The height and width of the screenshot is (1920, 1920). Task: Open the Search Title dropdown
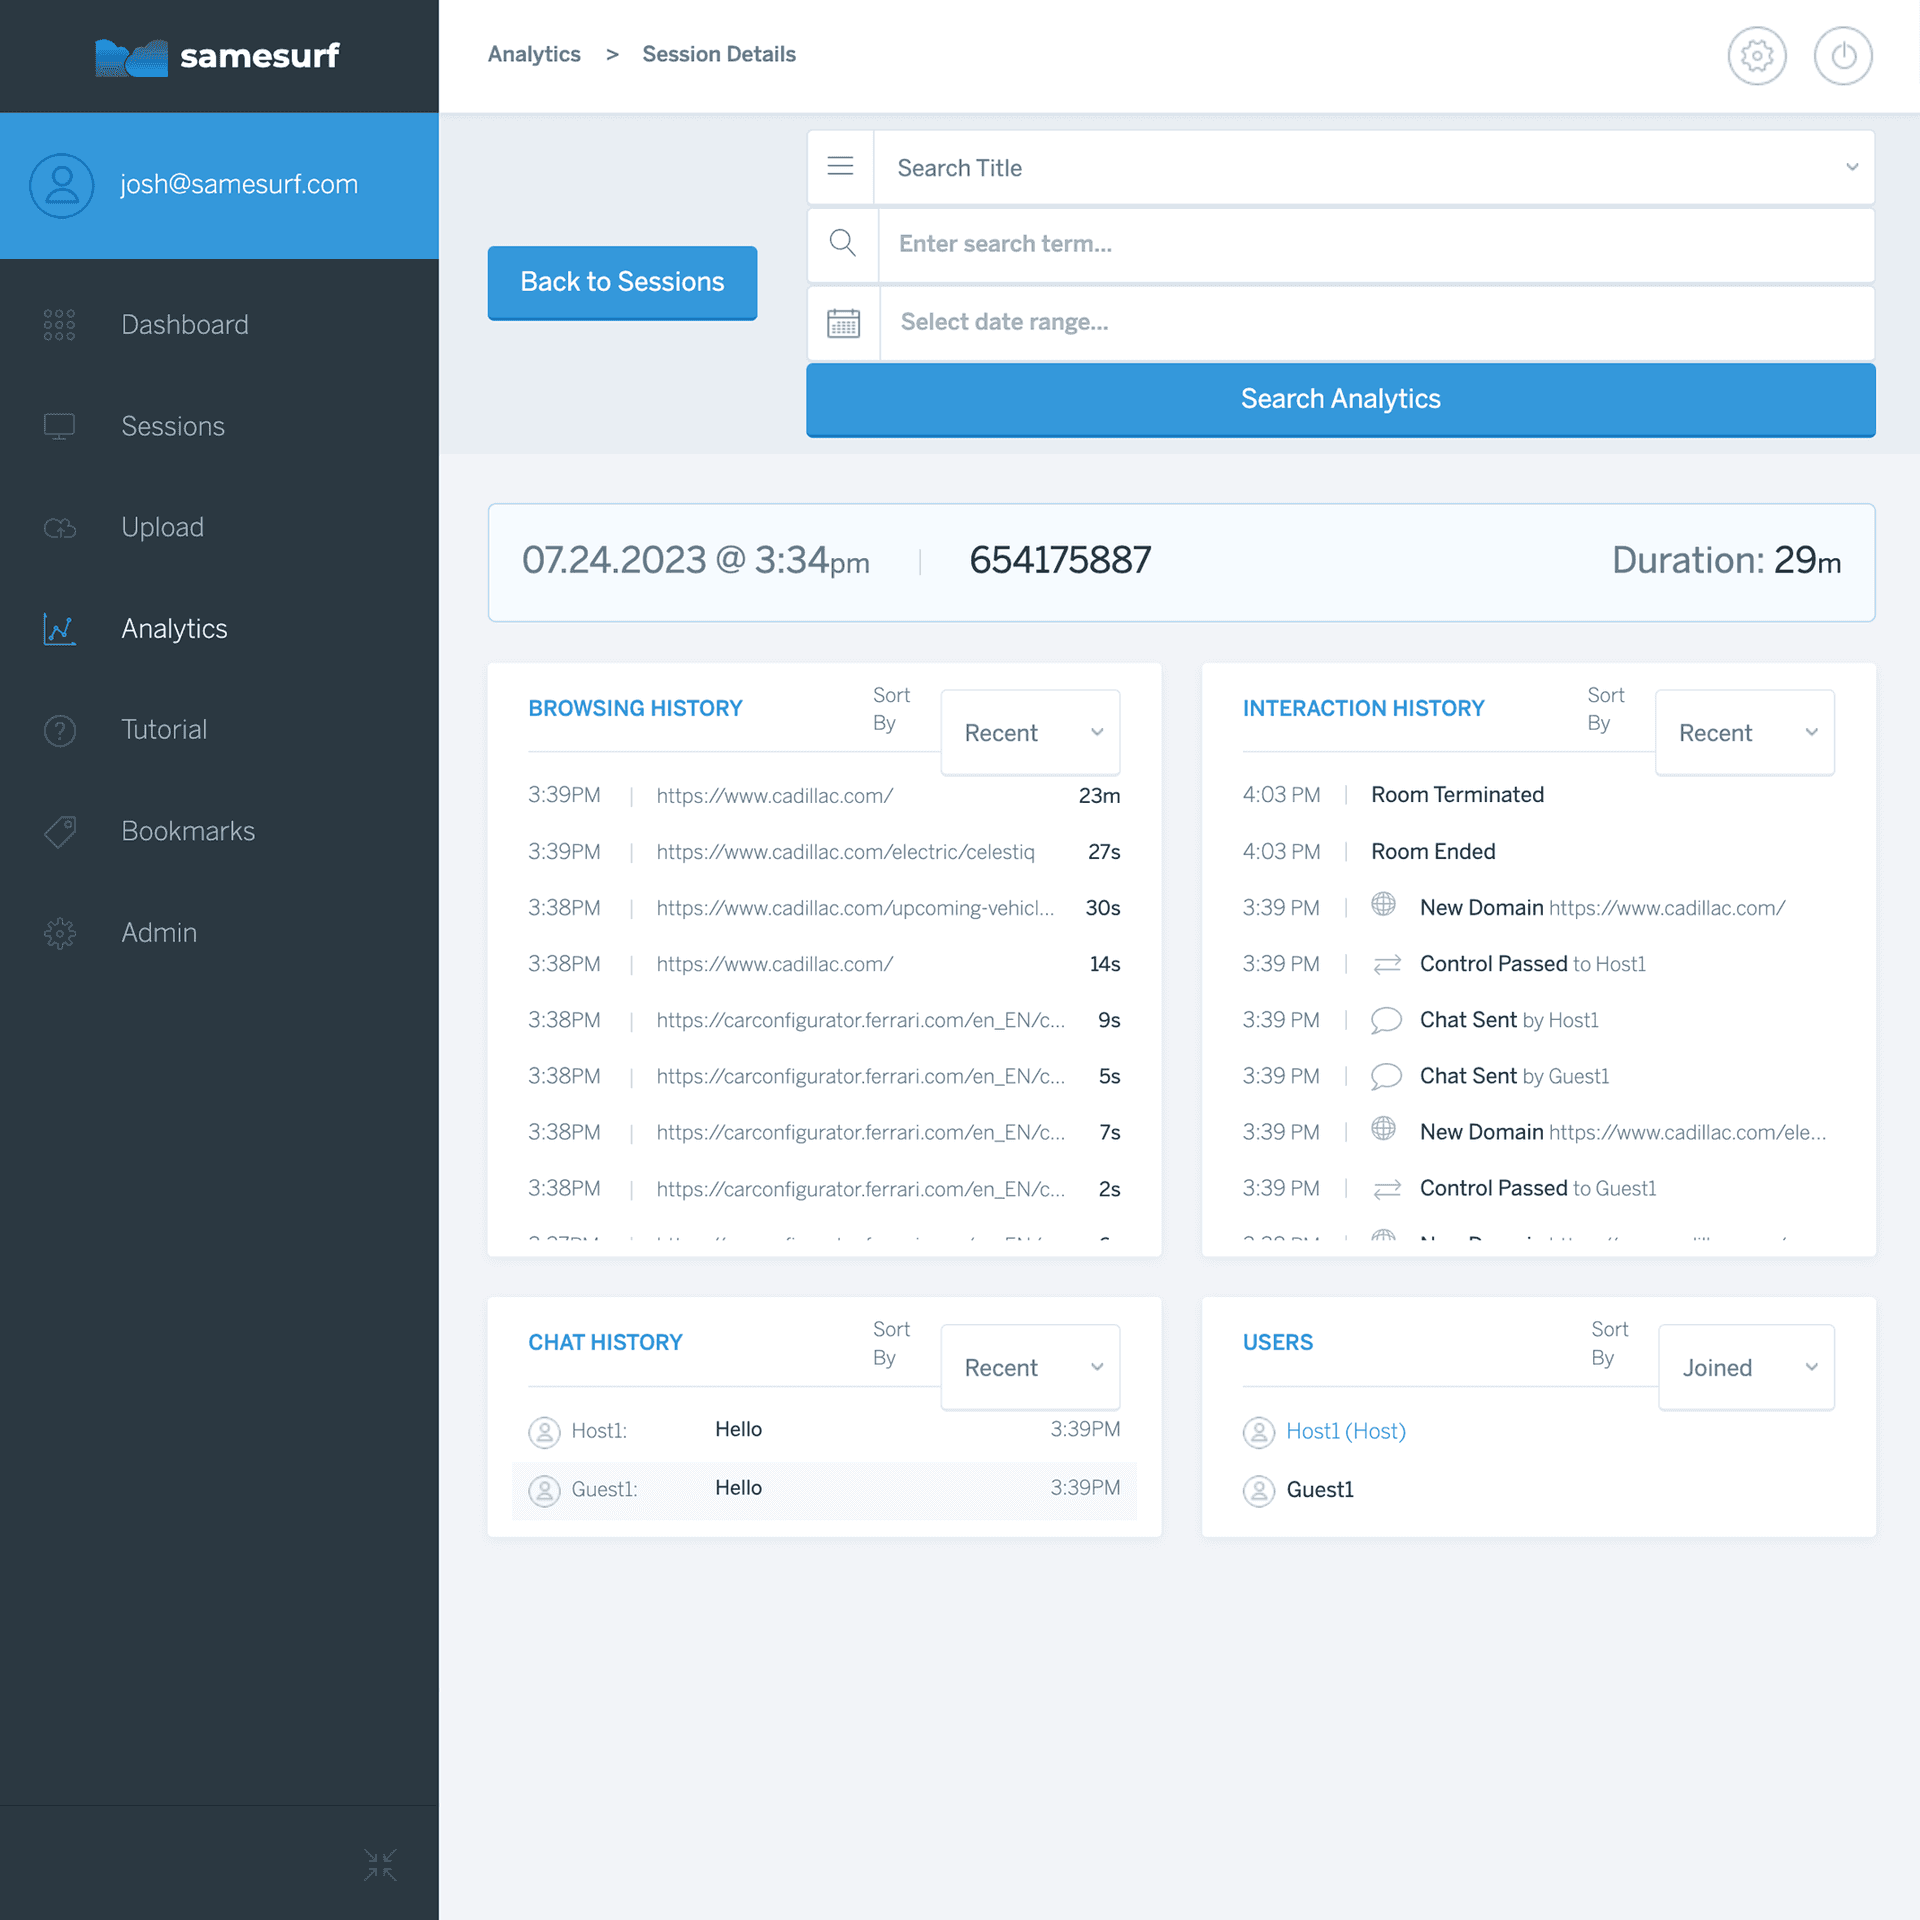1372,168
